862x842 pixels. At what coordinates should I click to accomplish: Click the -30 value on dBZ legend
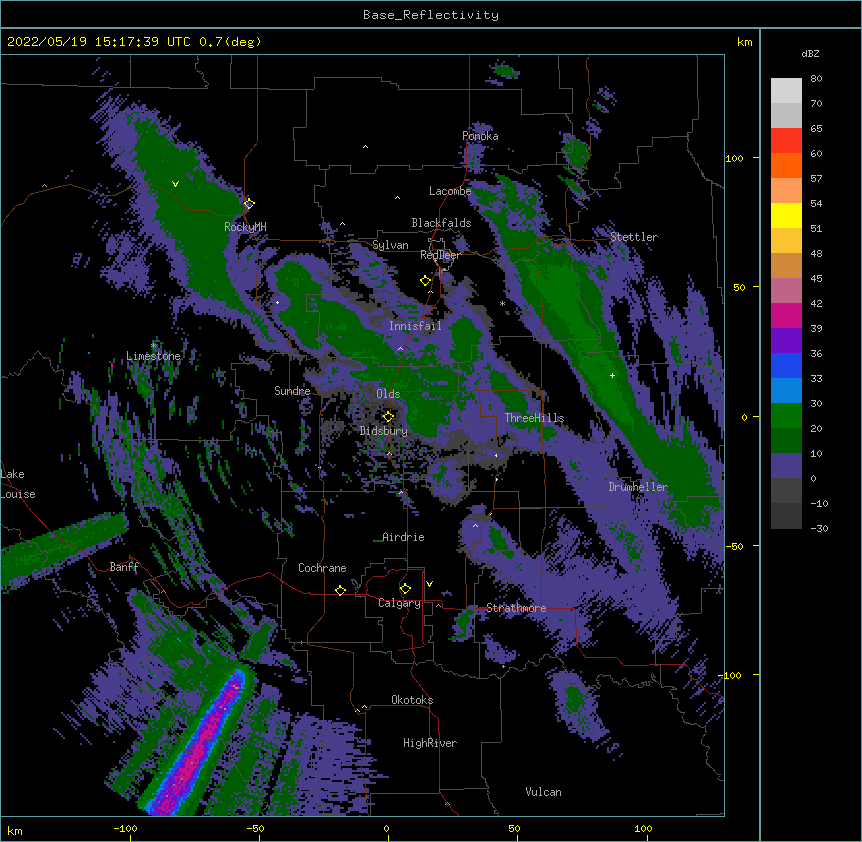pyautogui.click(x=819, y=529)
